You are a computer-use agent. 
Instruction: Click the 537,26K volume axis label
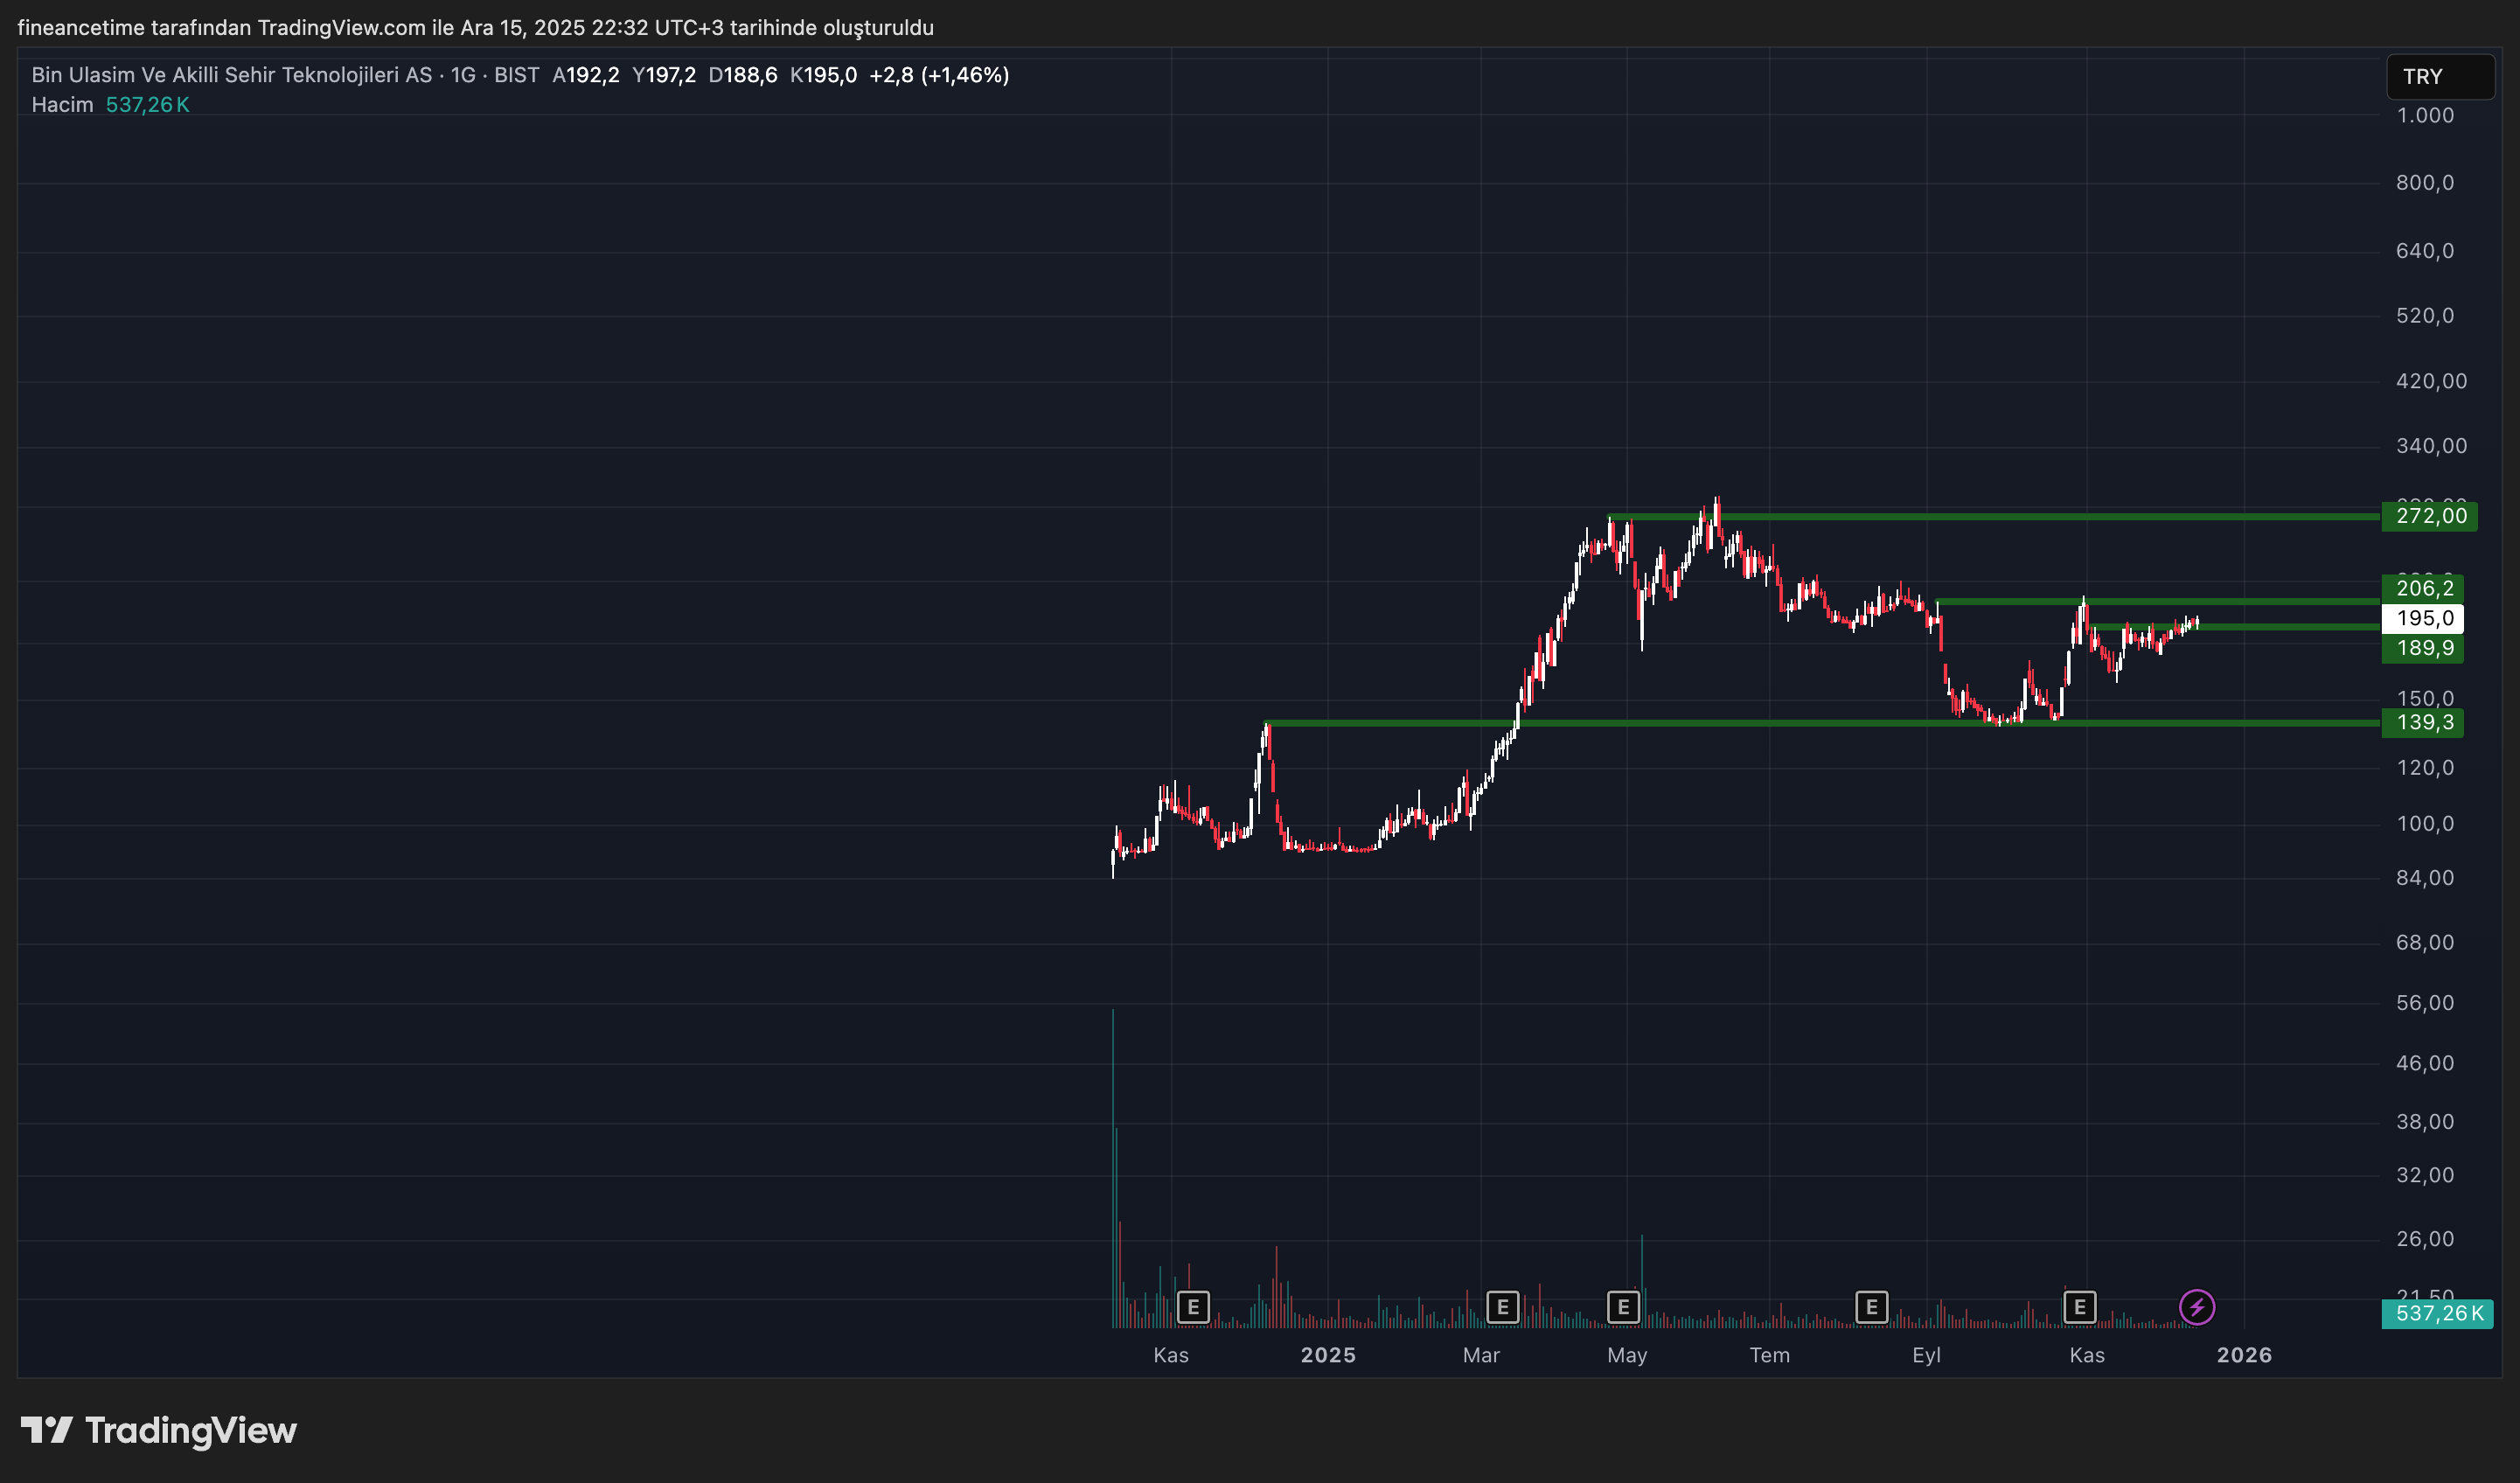(2437, 1313)
